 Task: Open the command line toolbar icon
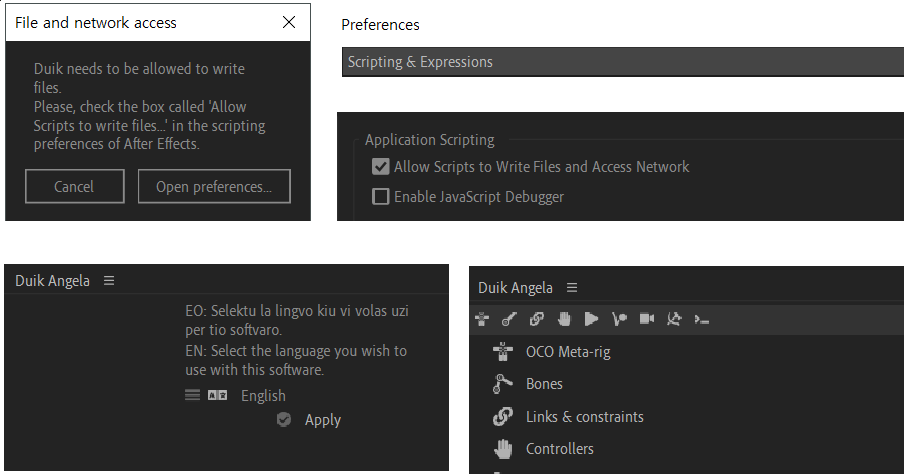[702, 319]
